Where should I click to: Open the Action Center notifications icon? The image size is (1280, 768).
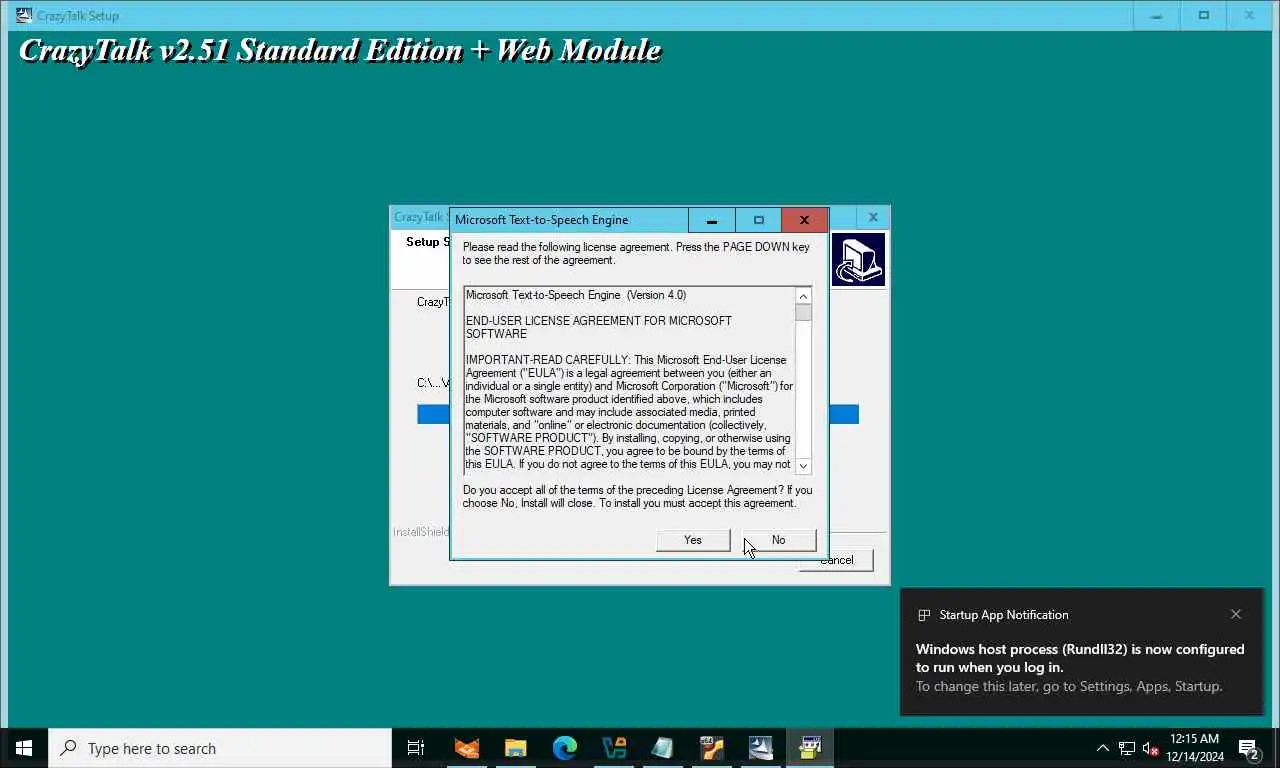[x=1248, y=748]
